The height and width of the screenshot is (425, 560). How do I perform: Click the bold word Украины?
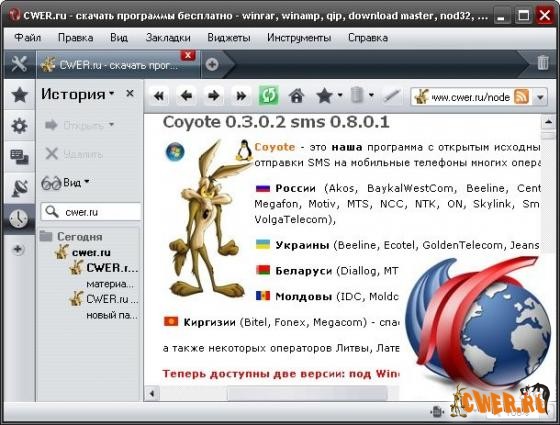(x=302, y=245)
